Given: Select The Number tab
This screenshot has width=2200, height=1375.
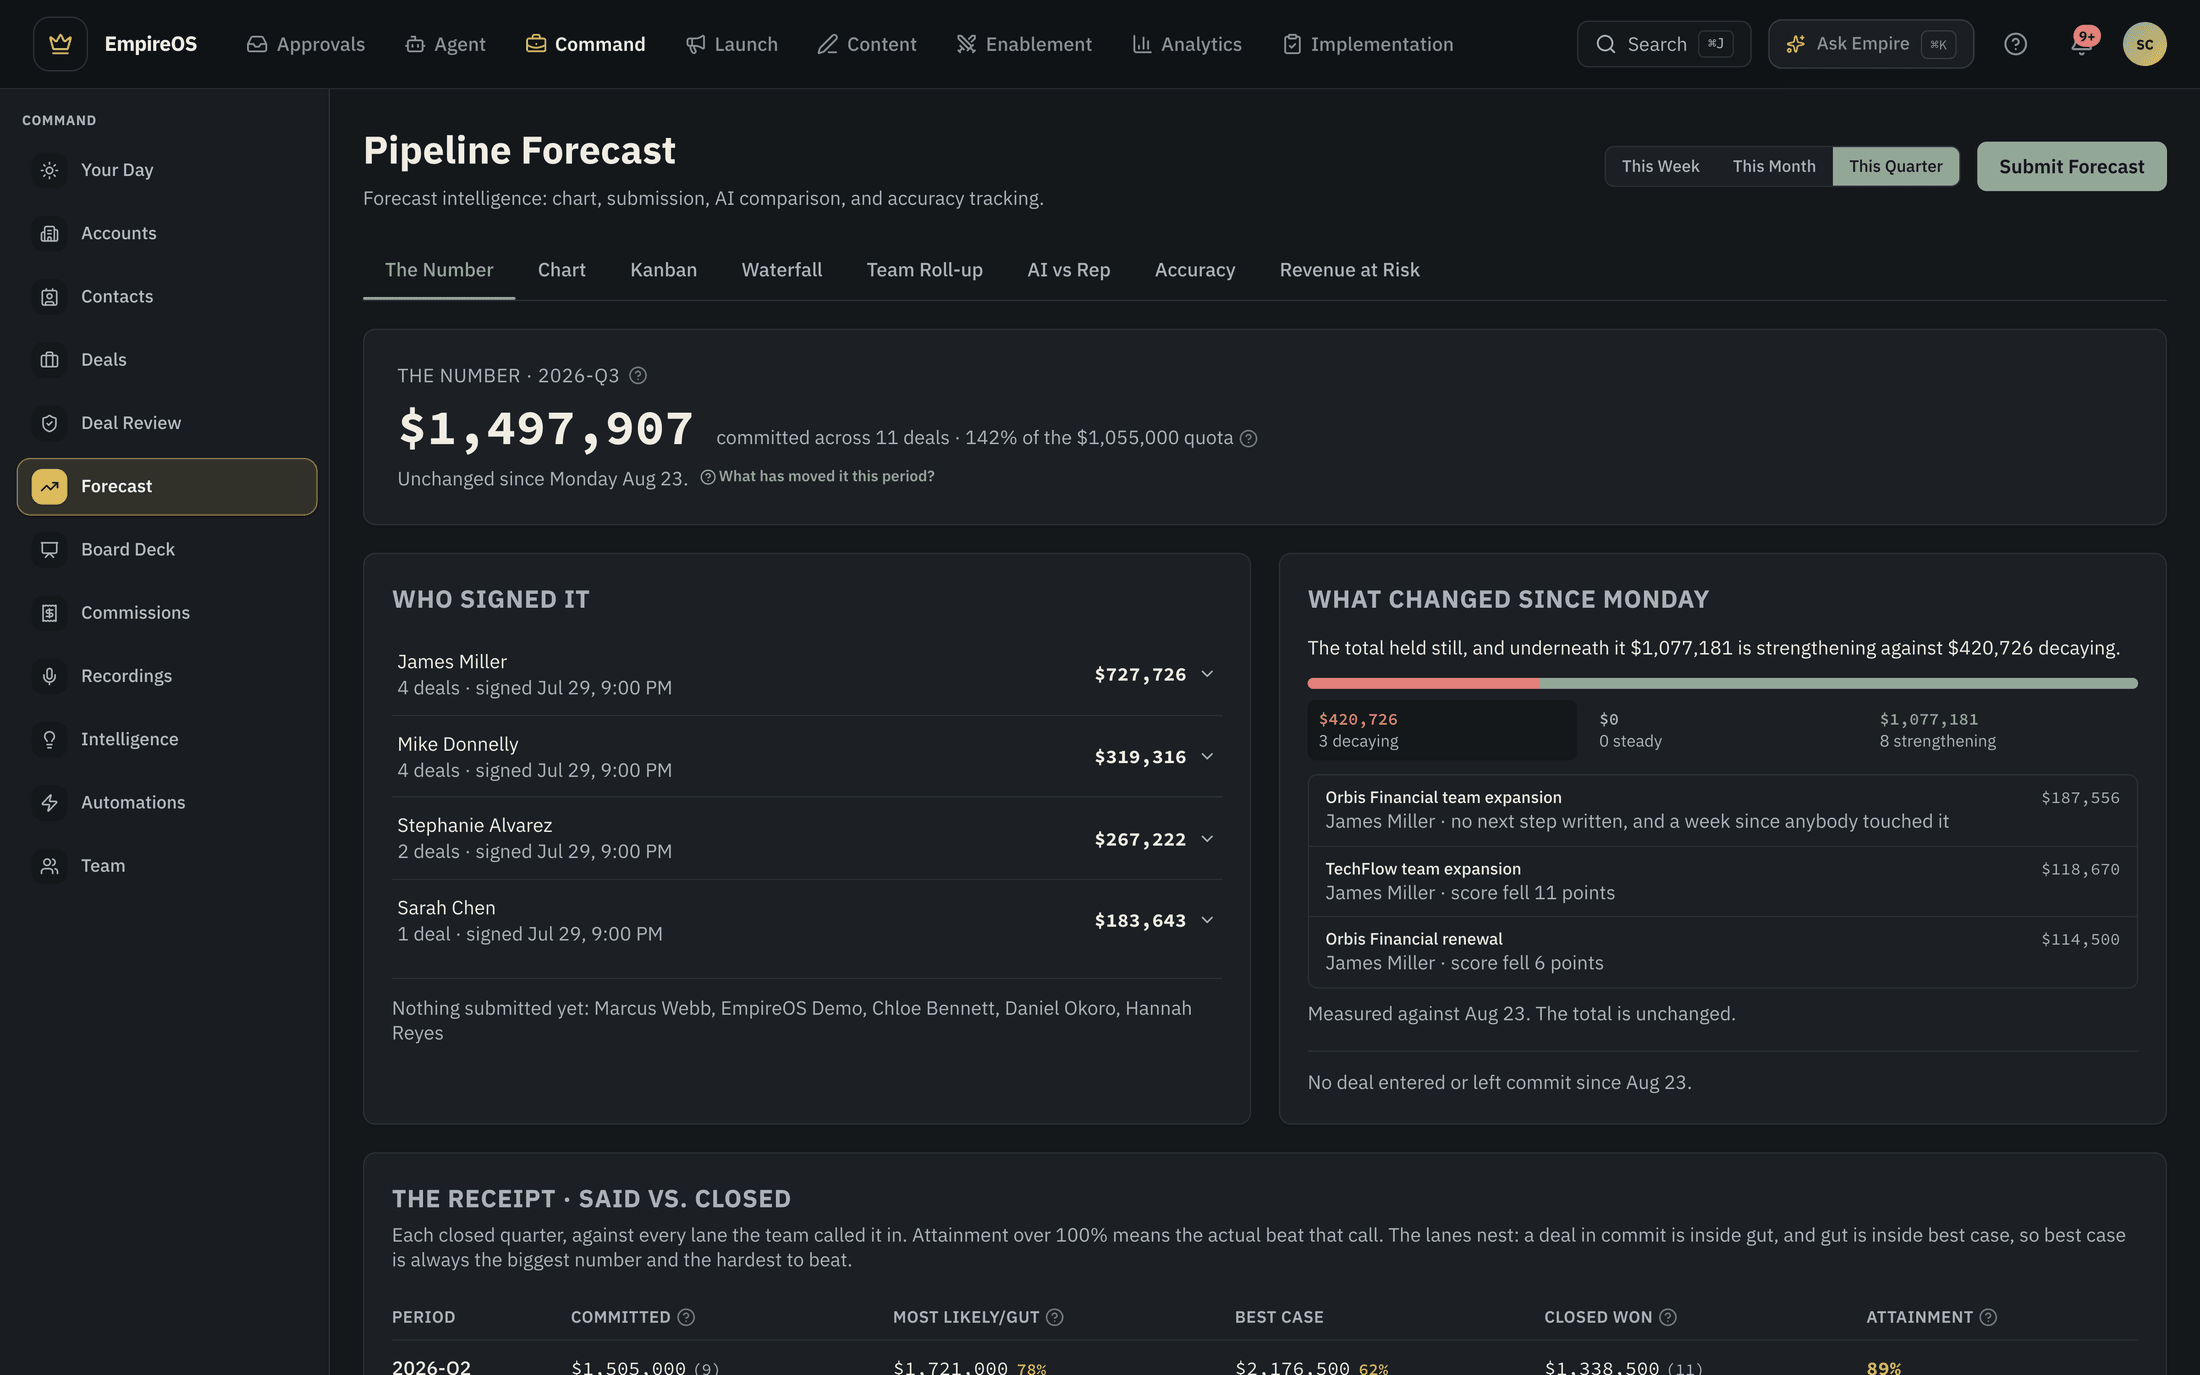Looking at the screenshot, I should 439,270.
